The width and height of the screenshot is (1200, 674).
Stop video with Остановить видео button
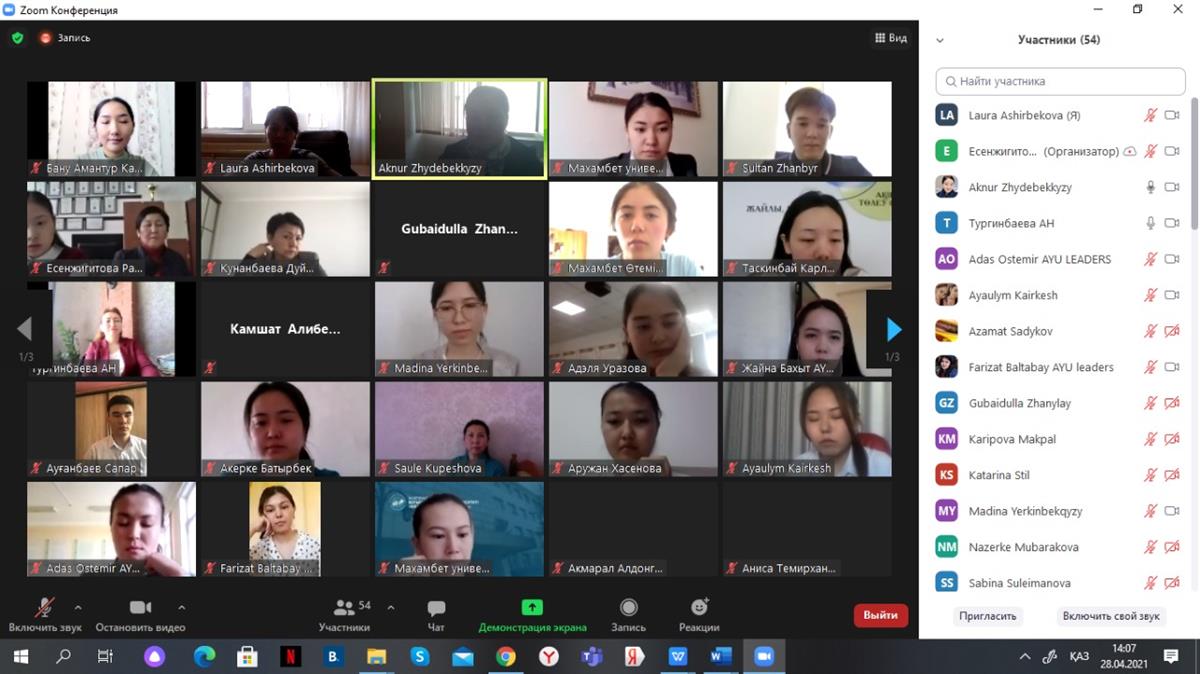pos(140,608)
